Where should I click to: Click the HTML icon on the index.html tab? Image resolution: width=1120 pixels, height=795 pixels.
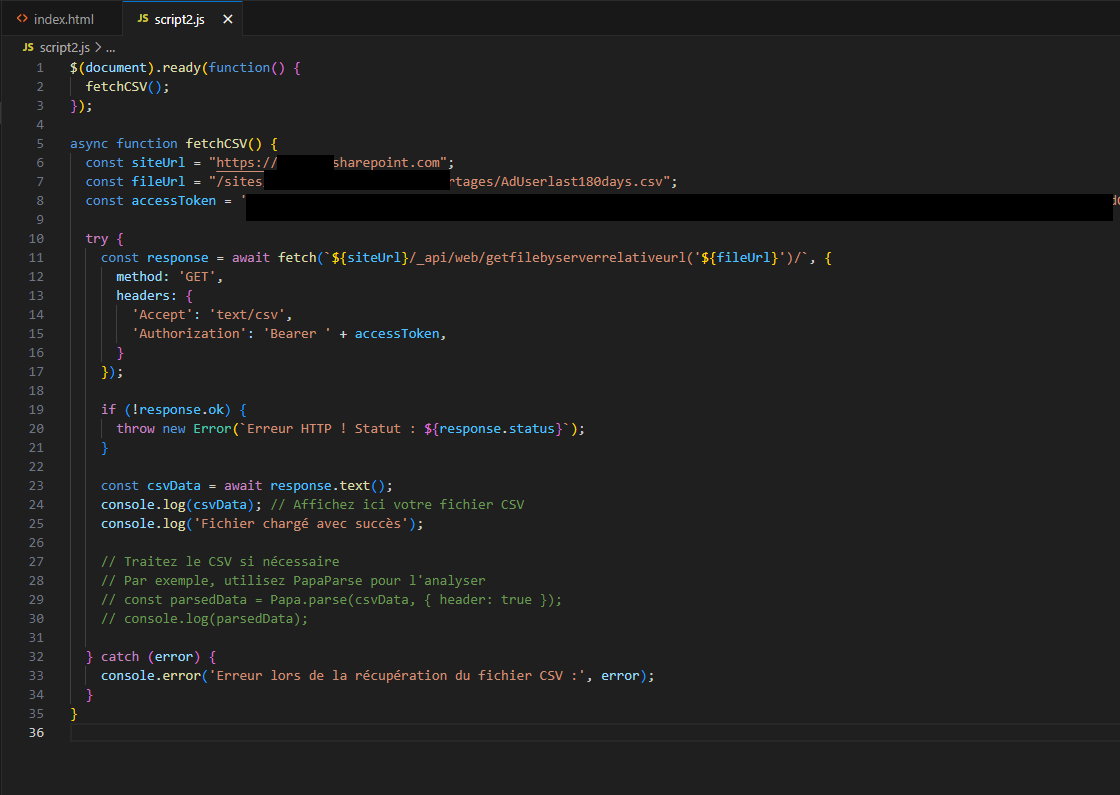[x=22, y=17]
